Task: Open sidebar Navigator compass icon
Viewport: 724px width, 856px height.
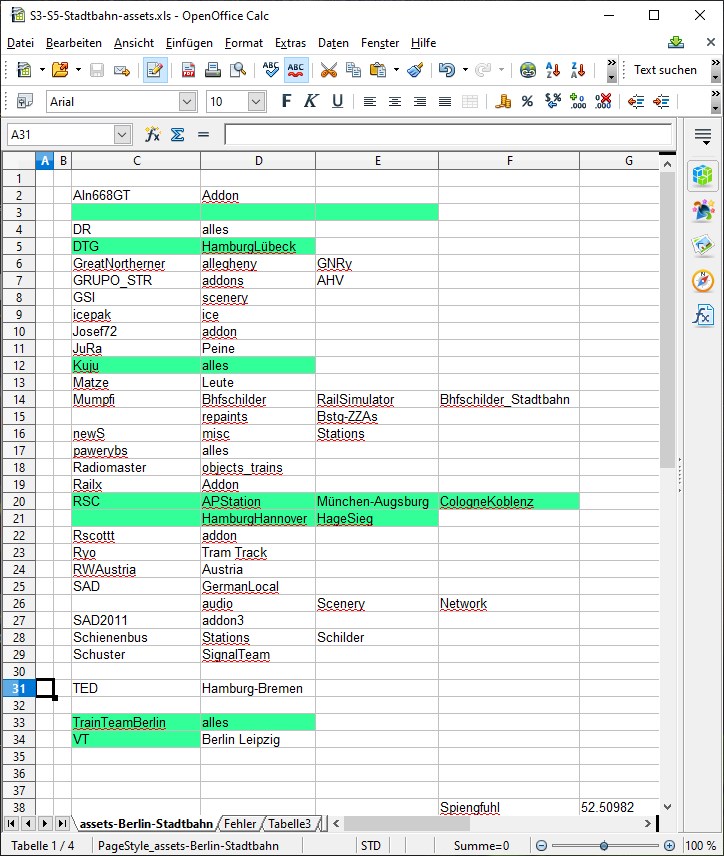Action: pos(703,281)
